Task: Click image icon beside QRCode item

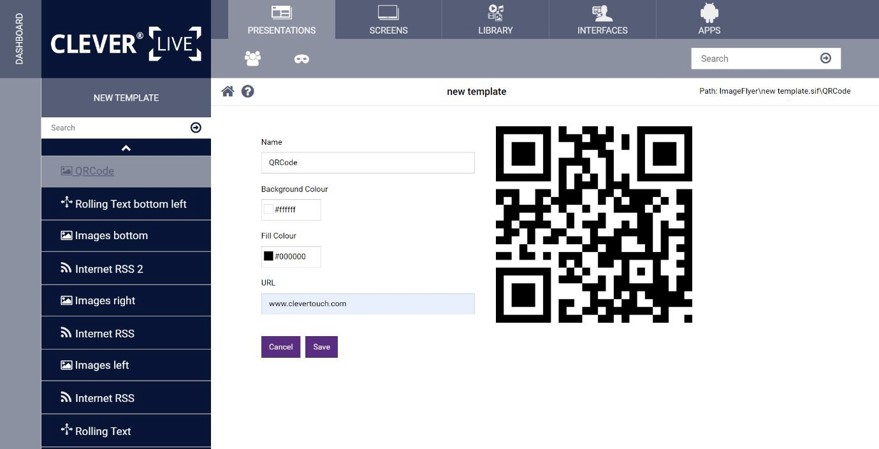Action: click(x=66, y=171)
